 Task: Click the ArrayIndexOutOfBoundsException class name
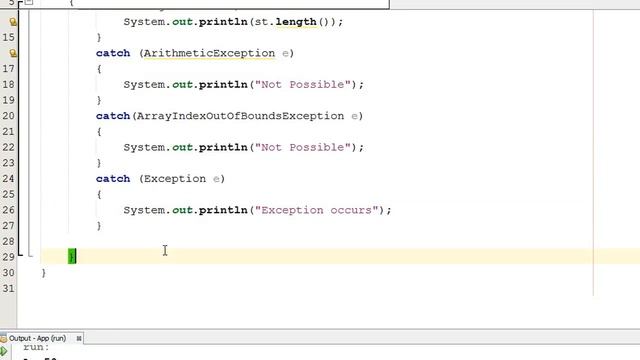click(240, 116)
